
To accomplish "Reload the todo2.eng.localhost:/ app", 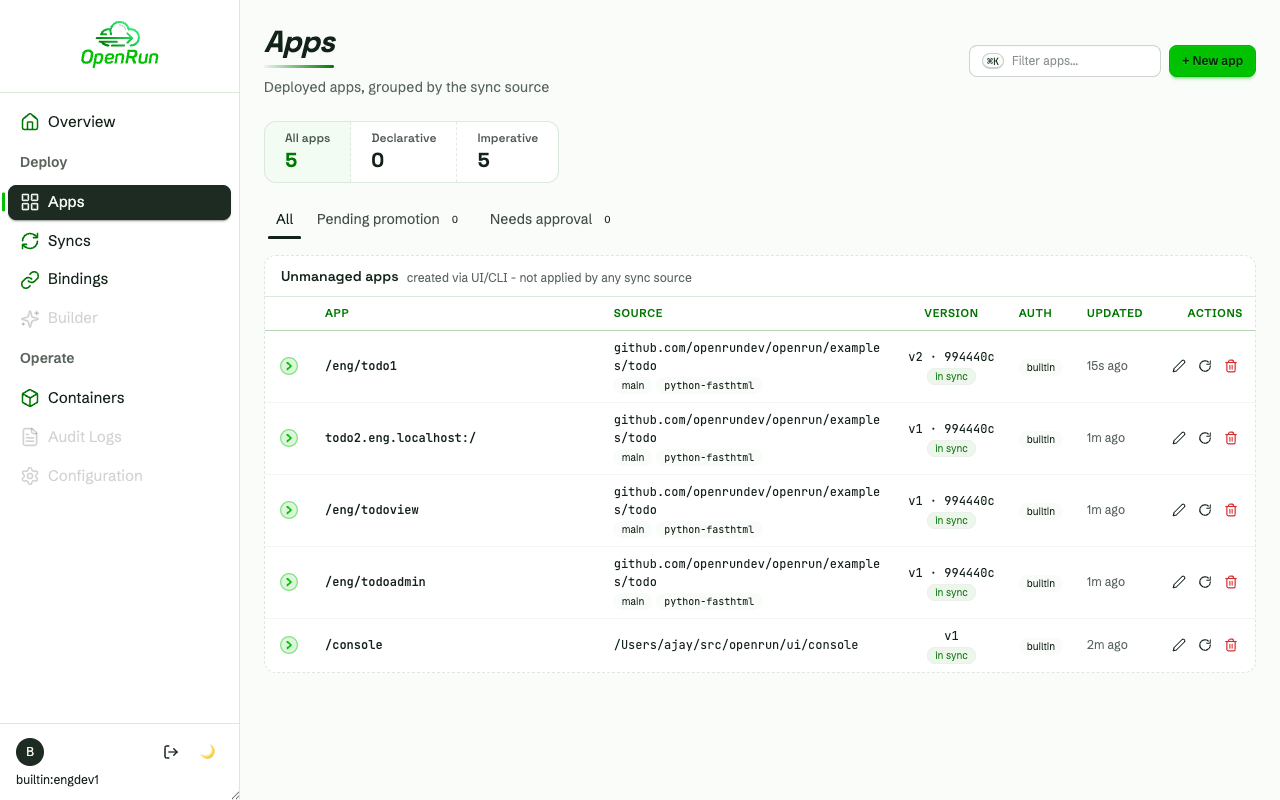I will pos(1205,438).
